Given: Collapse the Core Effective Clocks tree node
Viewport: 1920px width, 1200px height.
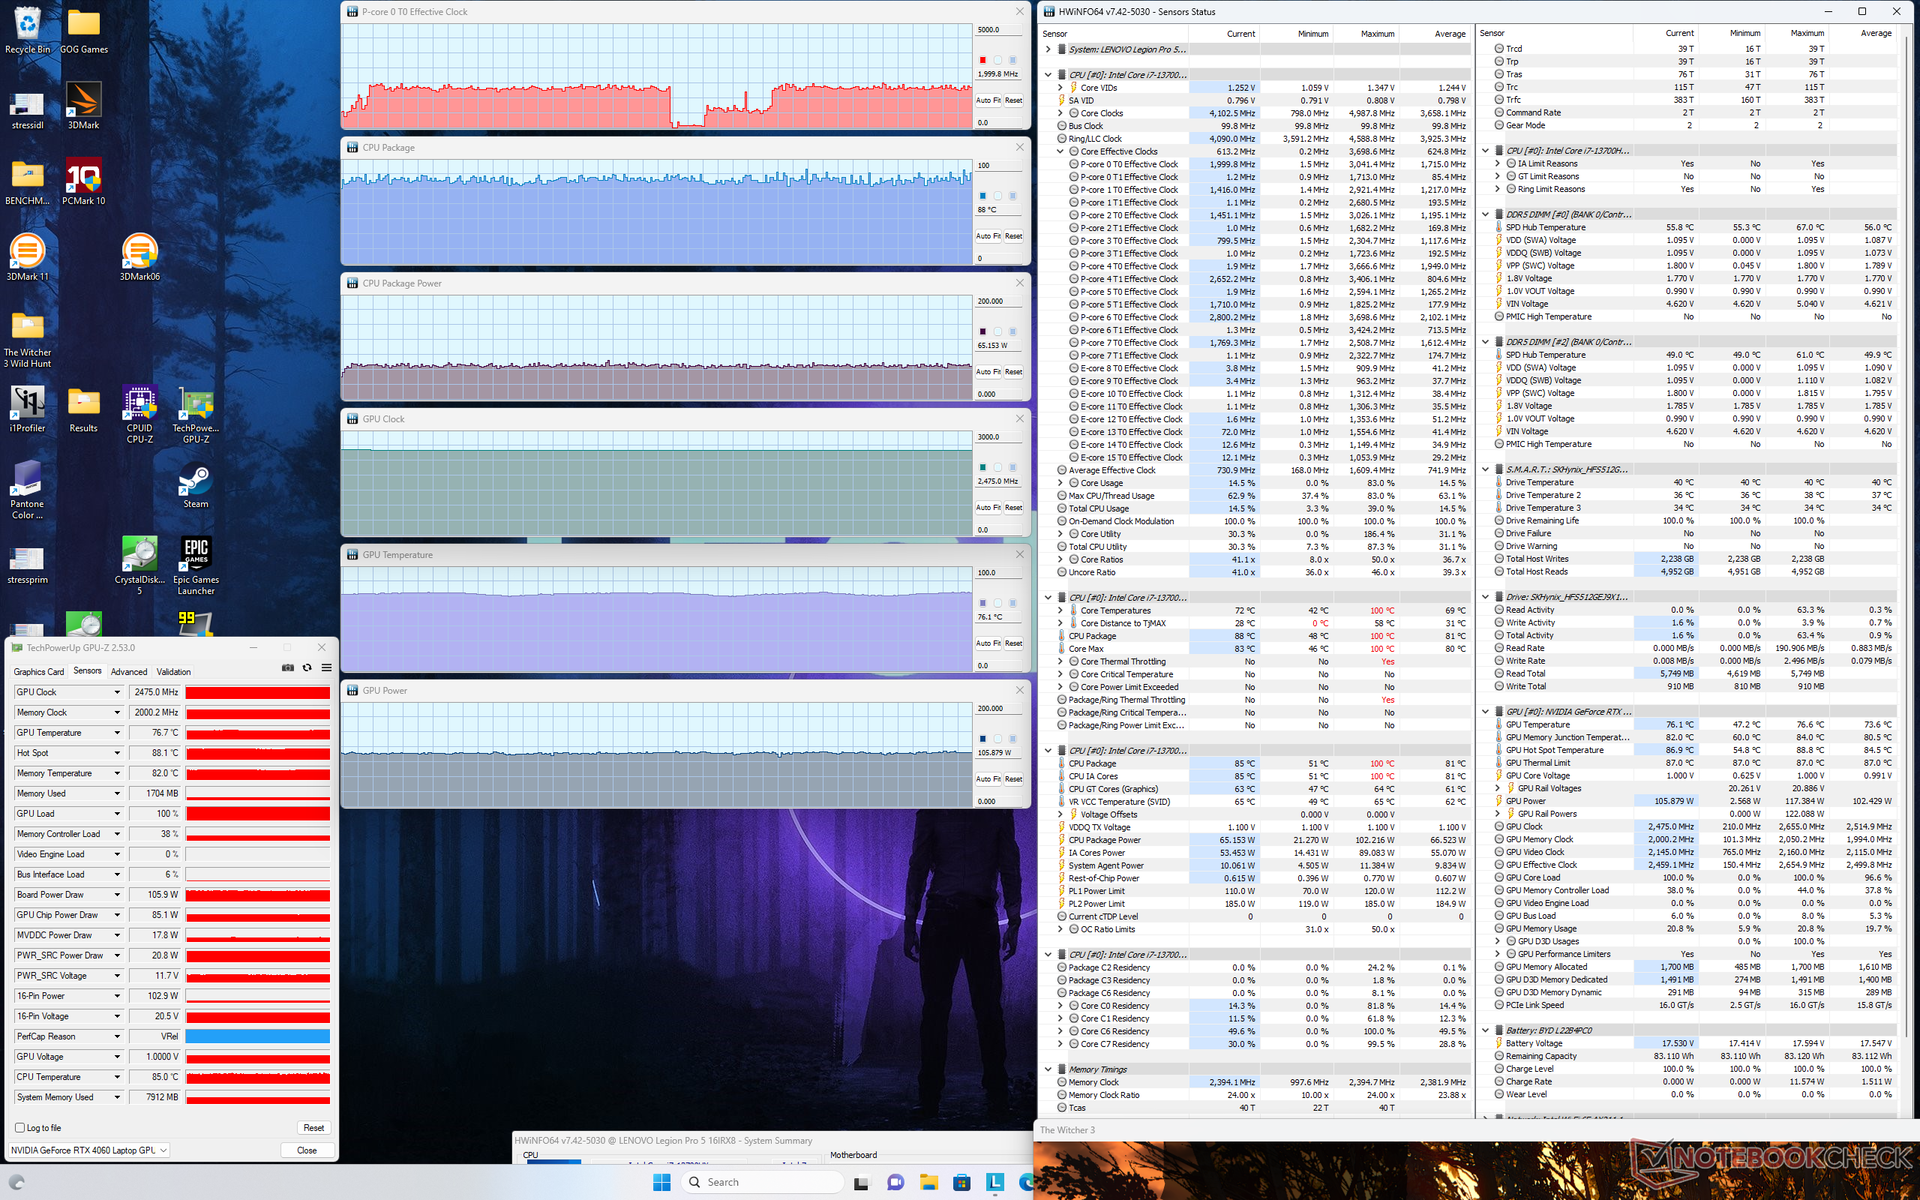Looking at the screenshot, I should point(1061,152).
